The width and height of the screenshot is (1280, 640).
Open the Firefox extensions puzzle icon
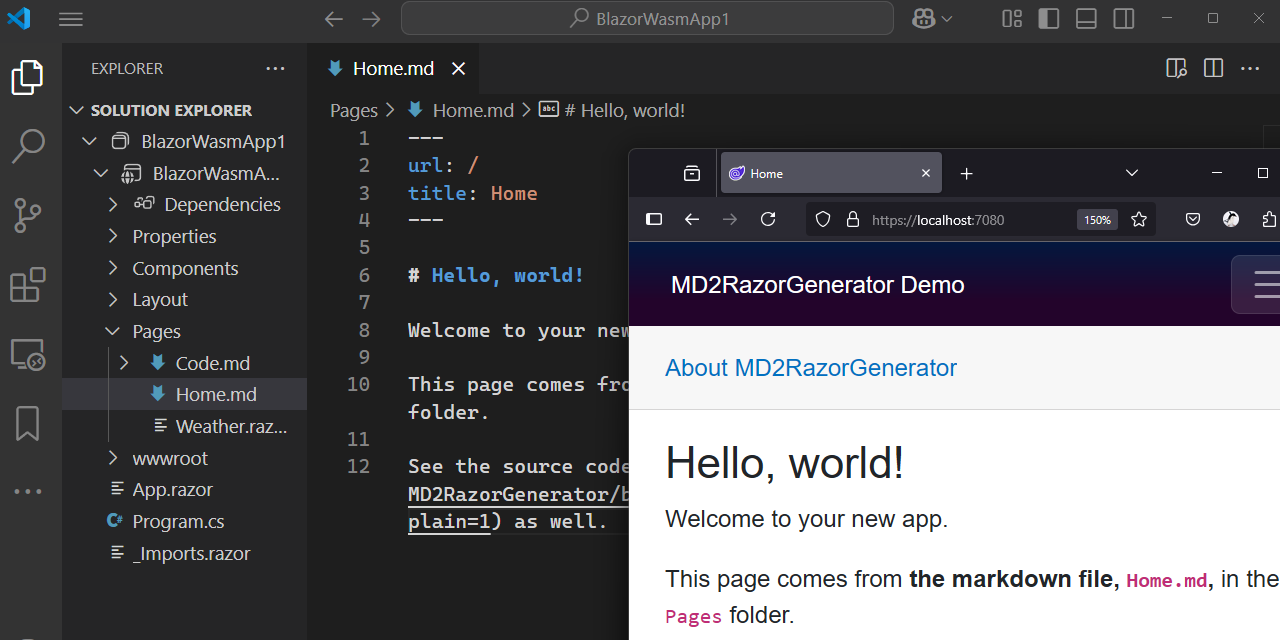coord(1269,220)
